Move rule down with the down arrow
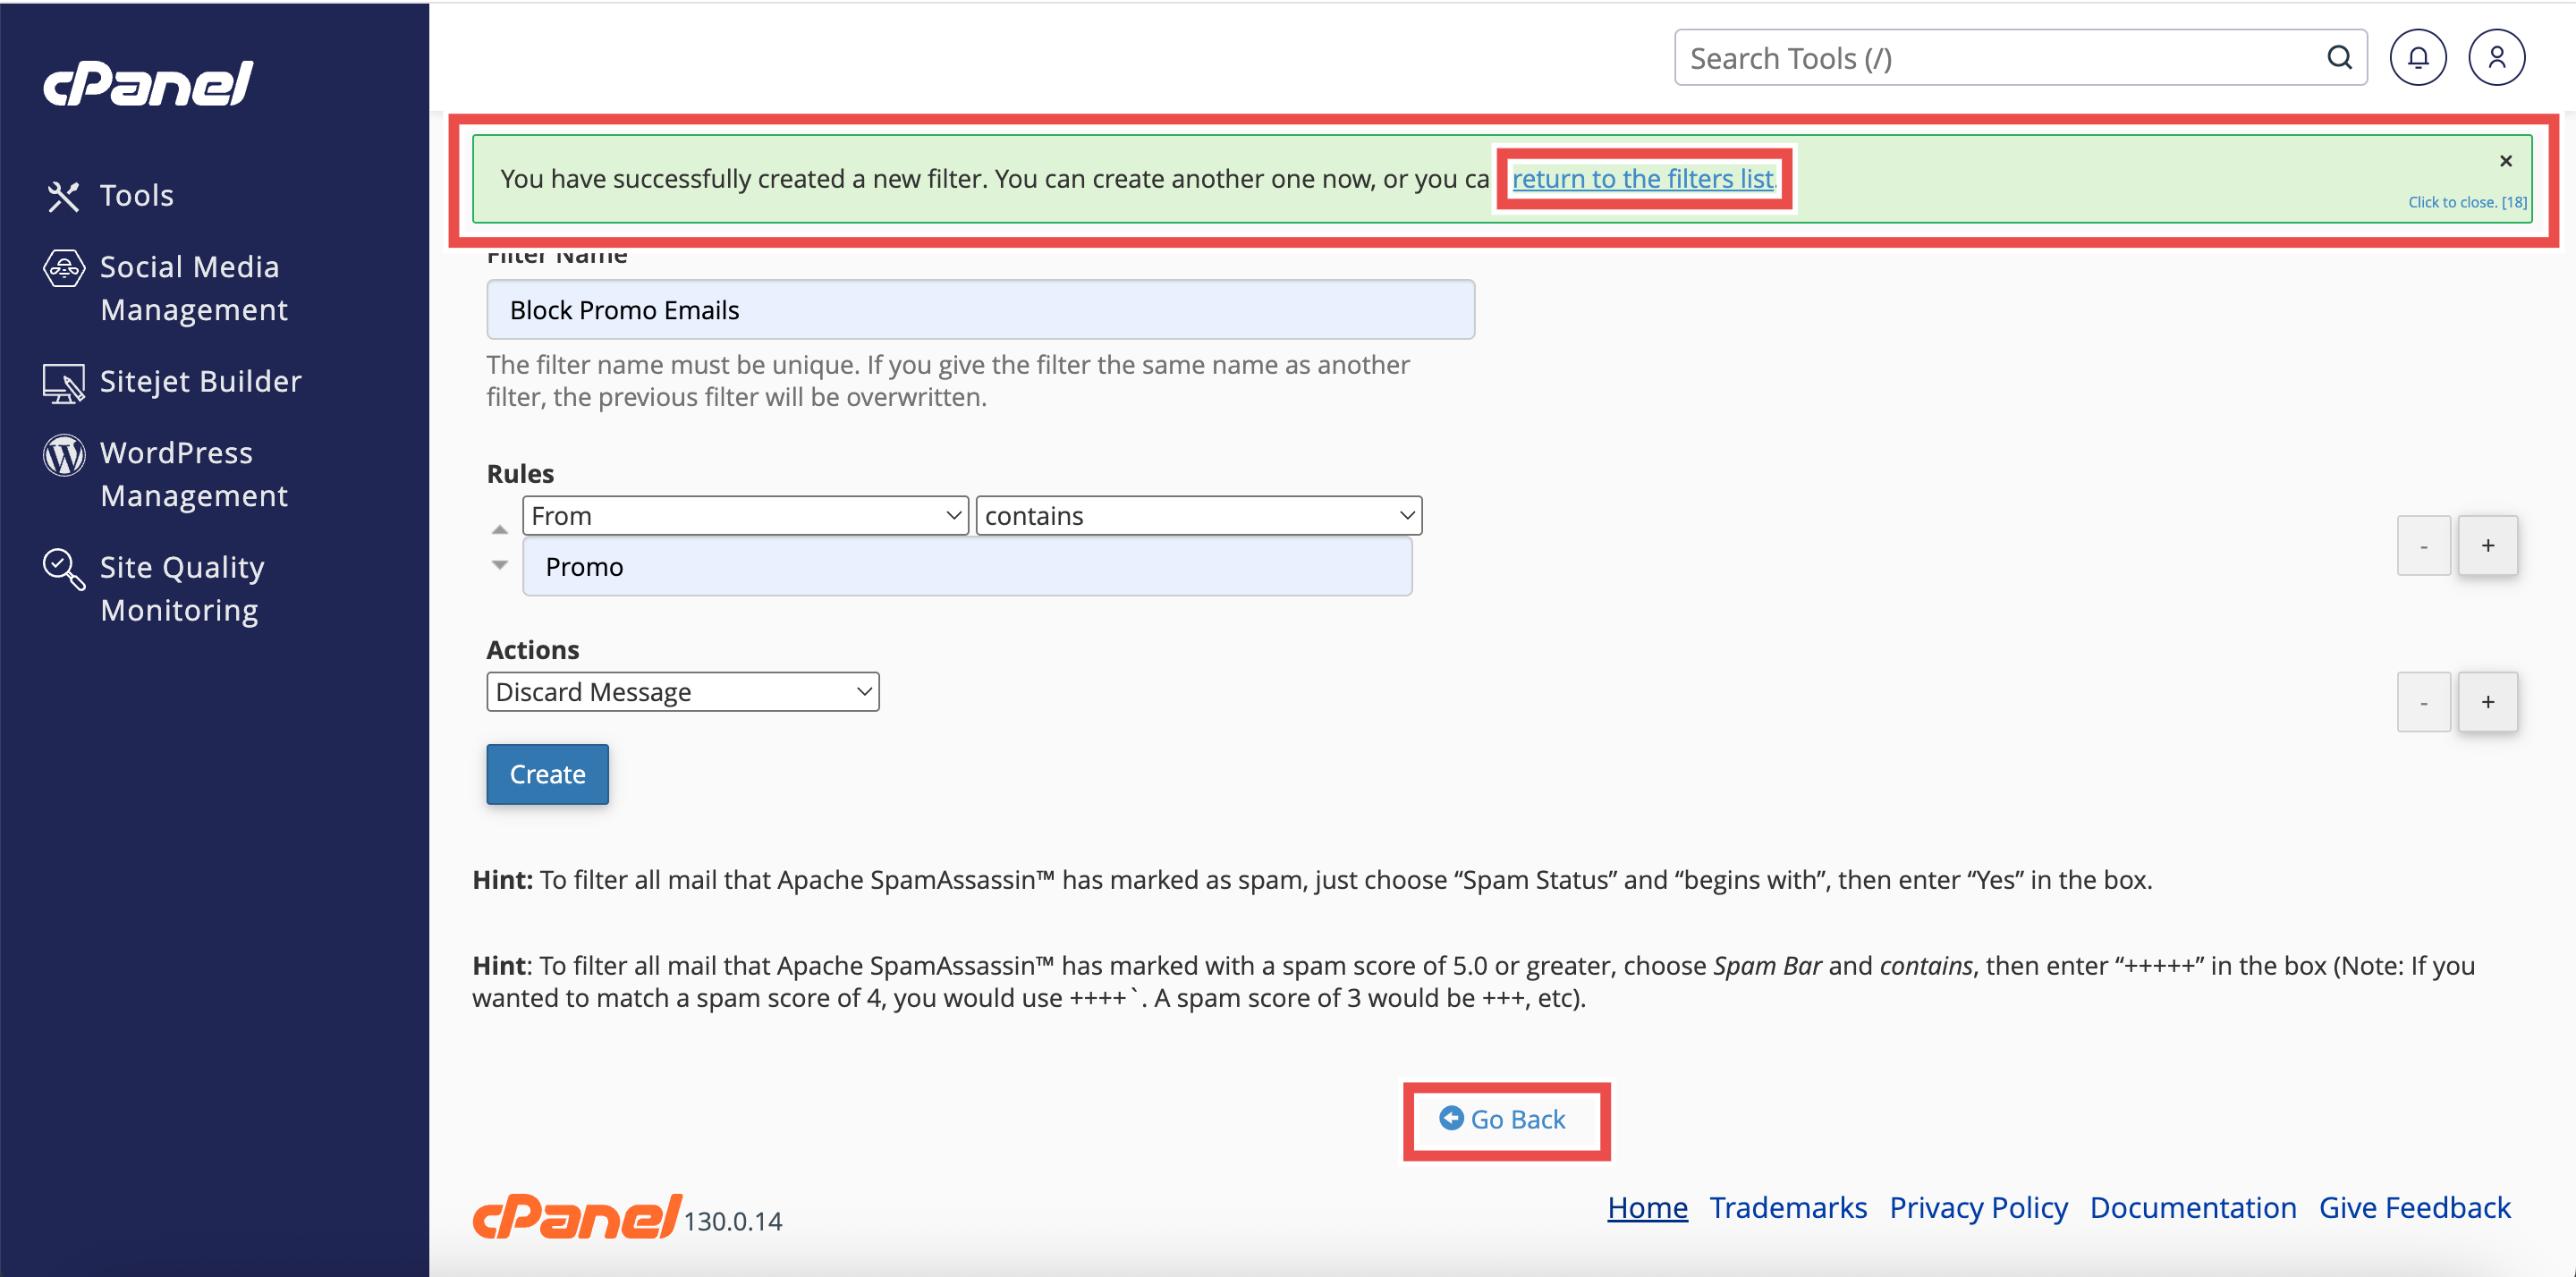2576x1277 pixels. point(500,565)
